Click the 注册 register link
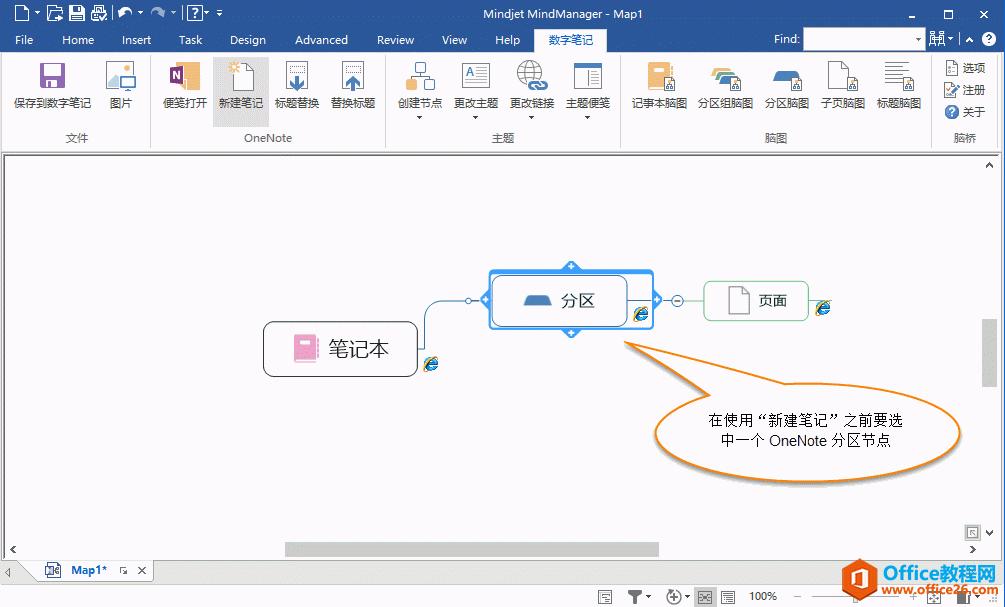The image size is (1005, 607). click(x=967, y=89)
